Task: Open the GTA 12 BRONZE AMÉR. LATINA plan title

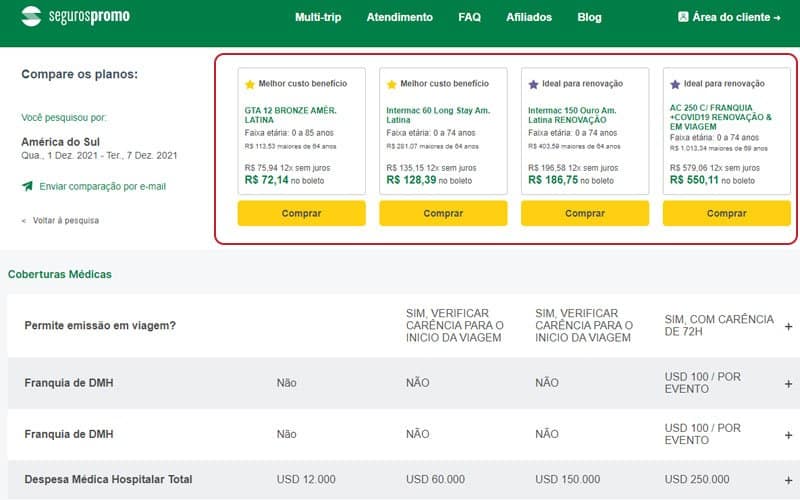Action: click(x=290, y=115)
